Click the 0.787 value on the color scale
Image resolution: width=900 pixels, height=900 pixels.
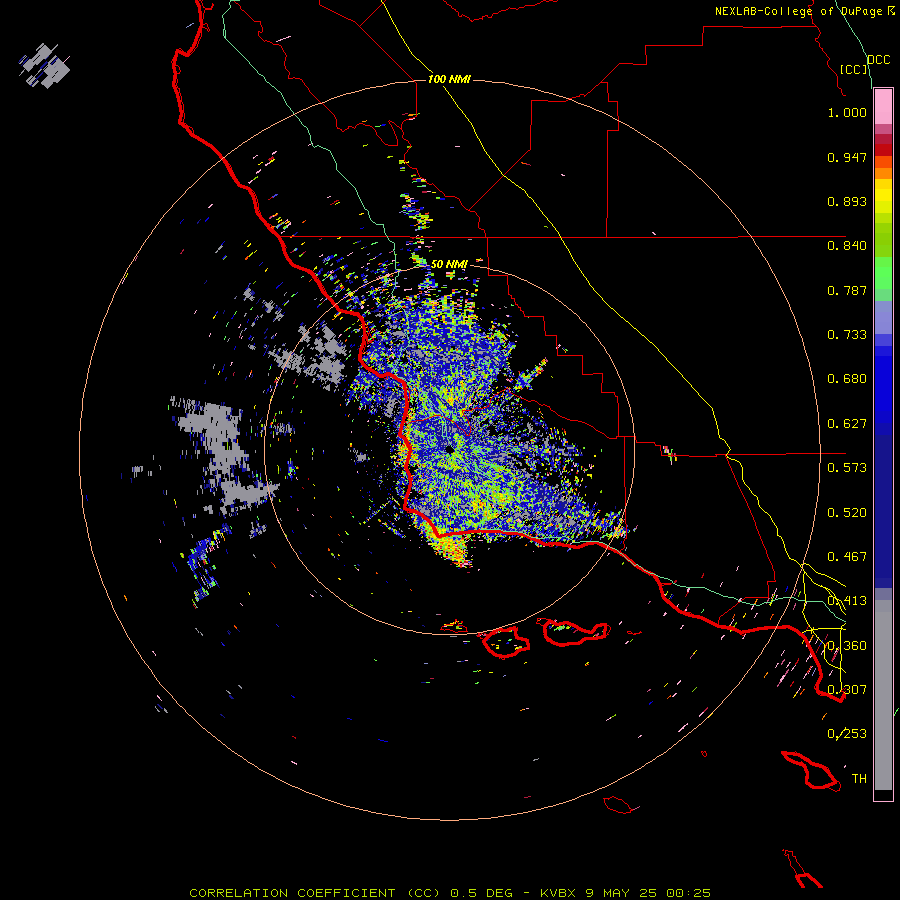(x=847, y=290)
